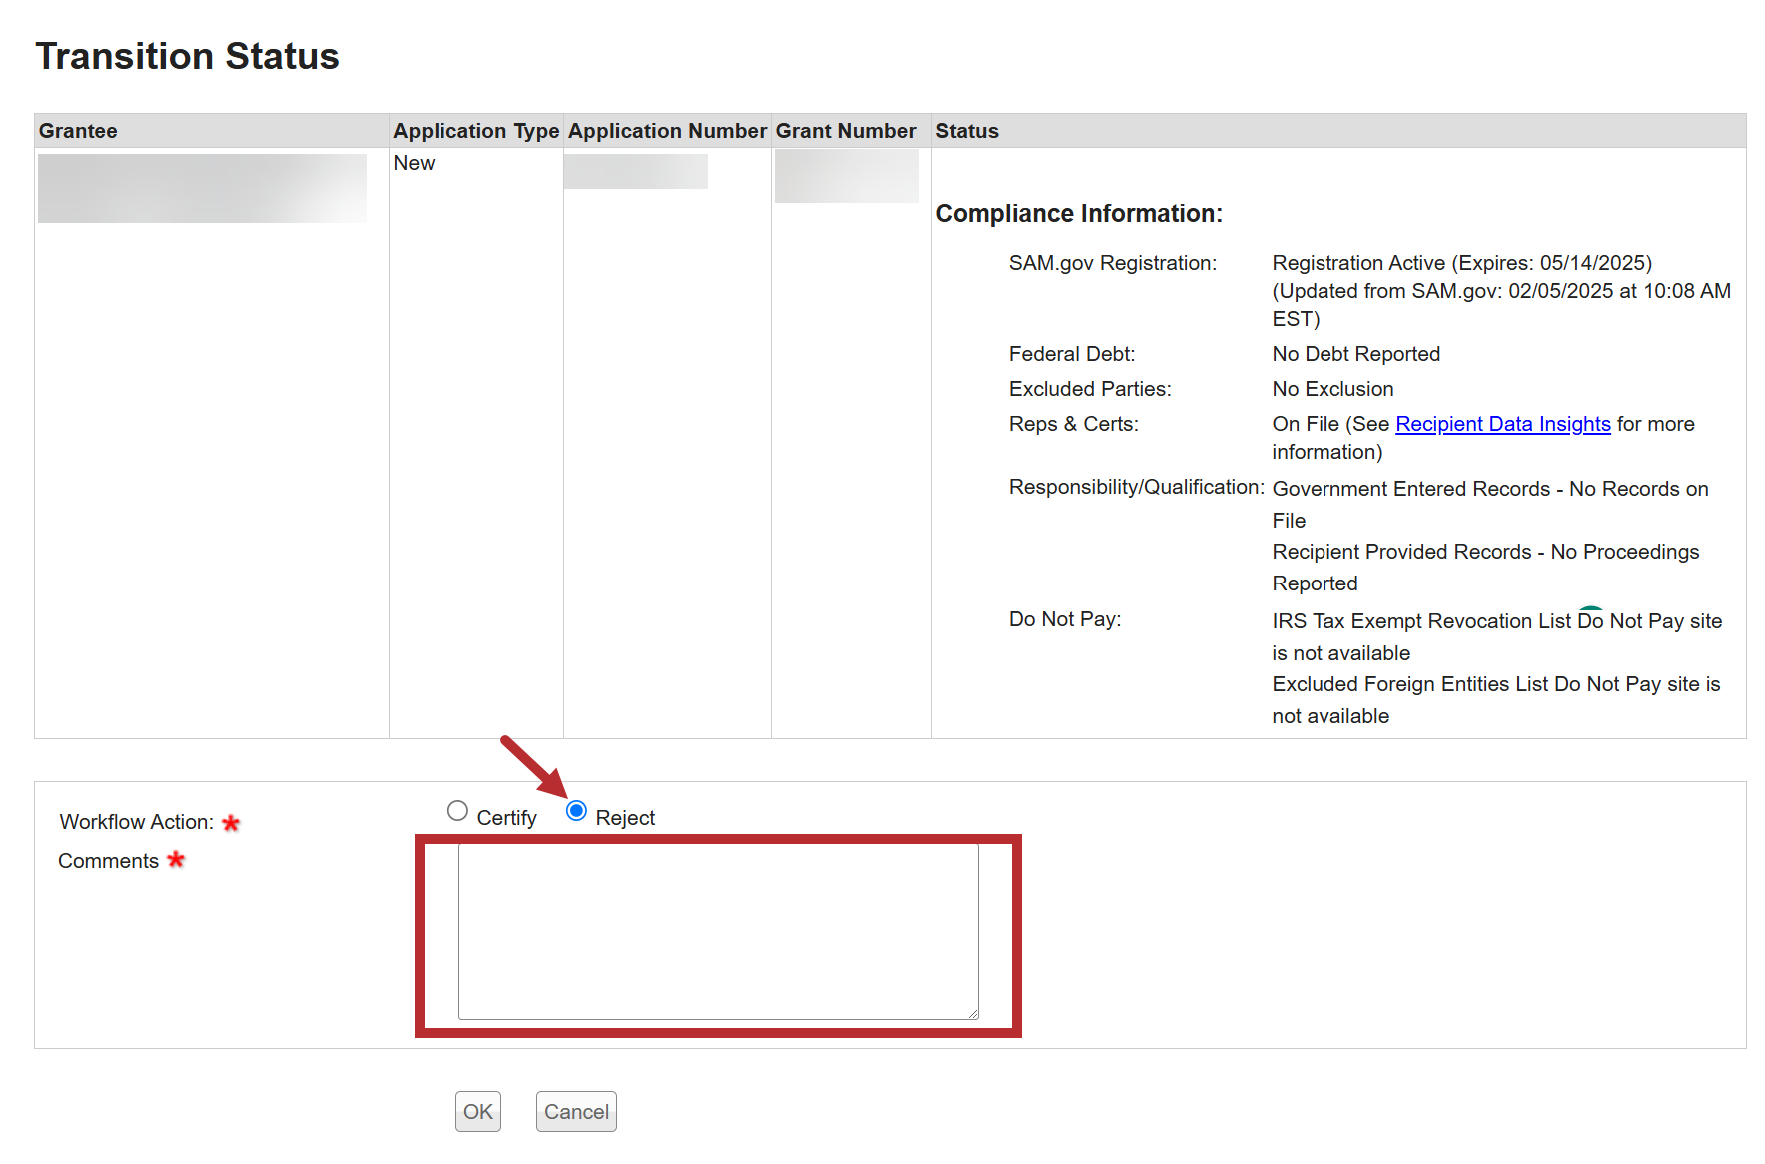
Task: Click the SAM.gov Registration label
Action: point(1112,263)
